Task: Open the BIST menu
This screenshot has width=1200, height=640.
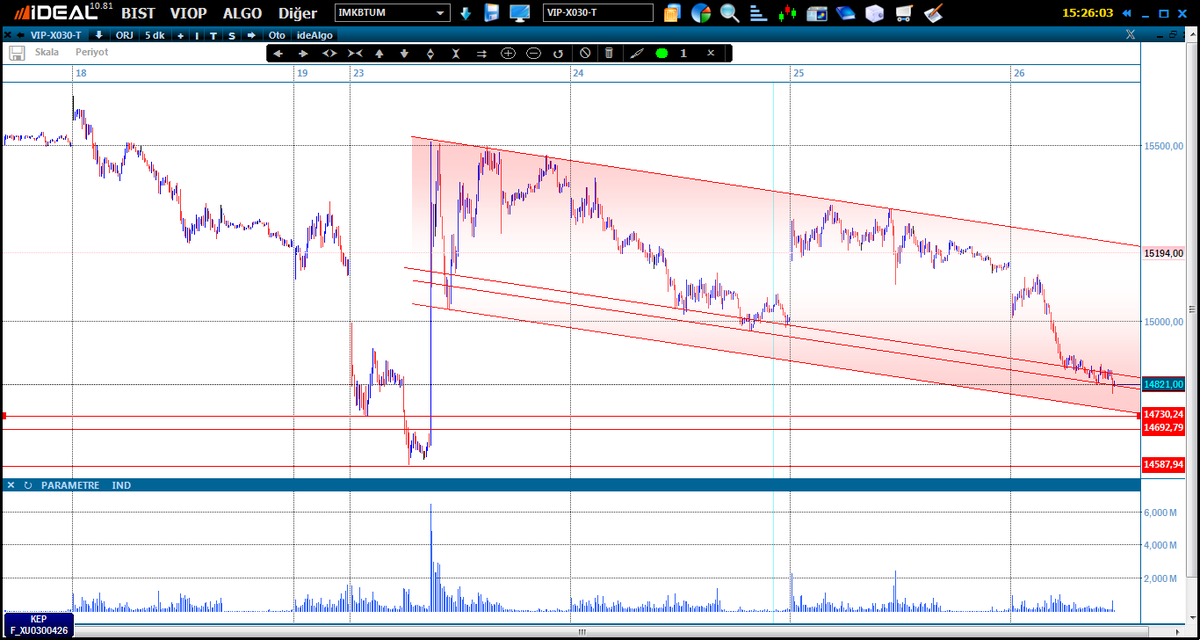Action: [140, 13]
